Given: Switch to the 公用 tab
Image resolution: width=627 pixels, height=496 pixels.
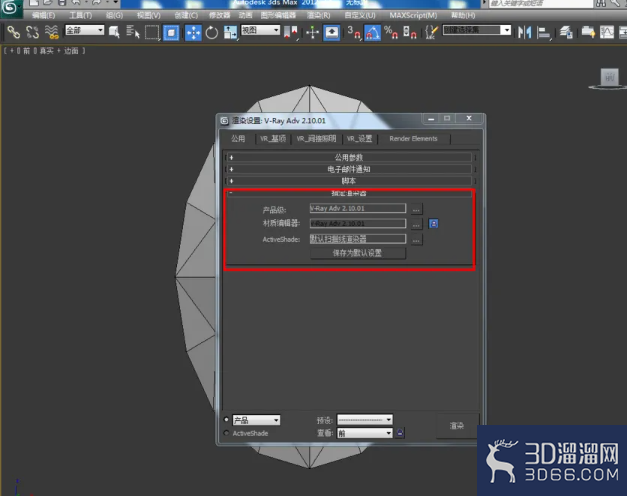Looking at the screenshot, I should coord(238,138).
